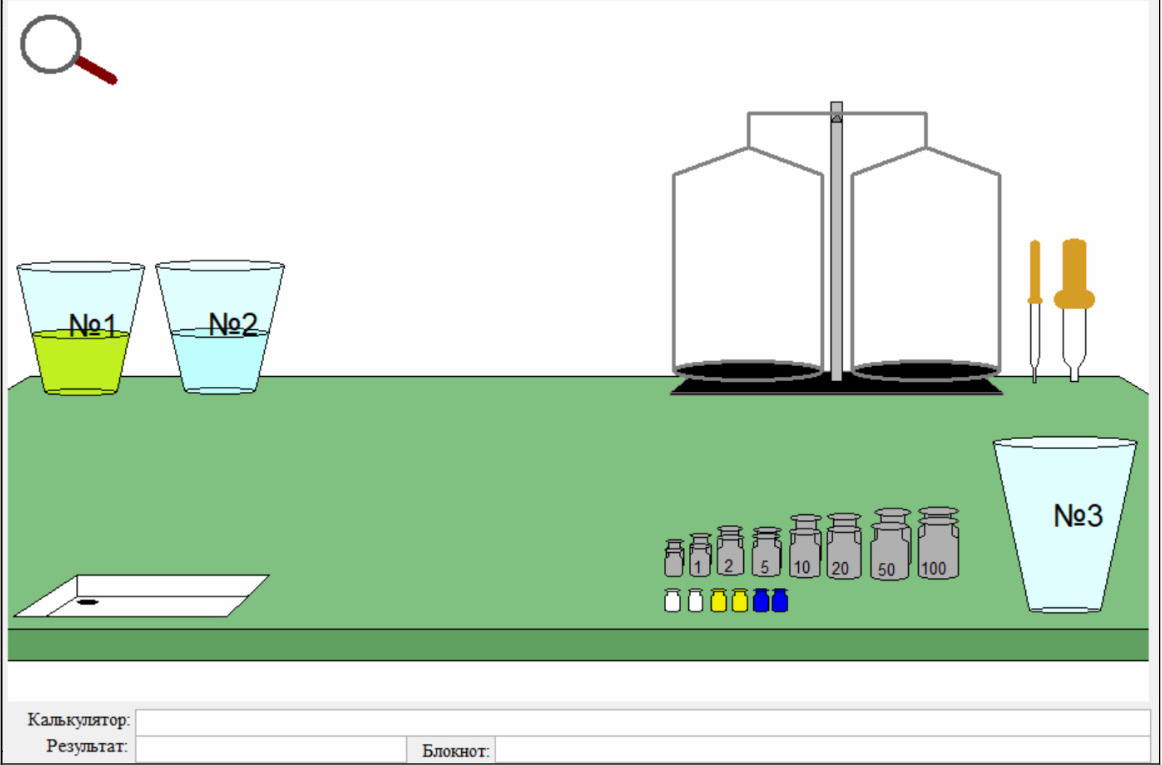Select the 100 gram weight
Screen dimensions: 1162x765
(x=938, y=543)
